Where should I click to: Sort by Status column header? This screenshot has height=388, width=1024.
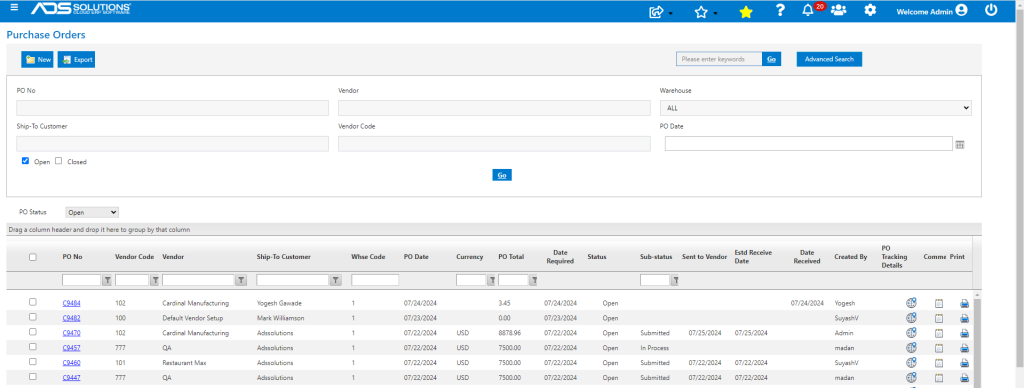(597, 257)
